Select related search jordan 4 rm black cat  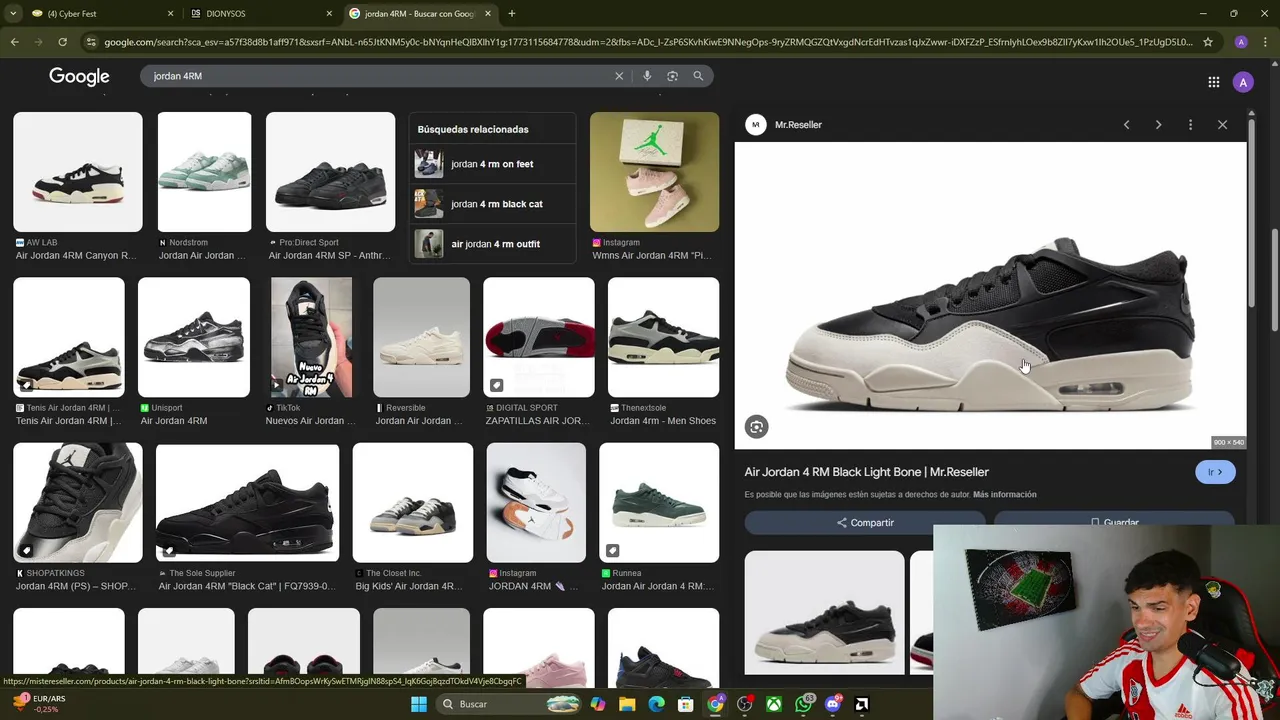(x=493, y=204)
